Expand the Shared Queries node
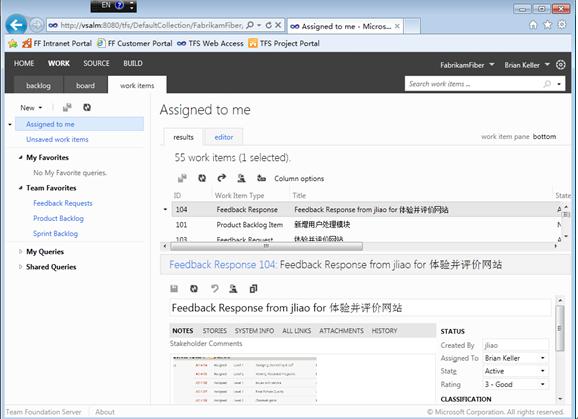The height and width of the screenshot is (419, 578). (21, 267)
